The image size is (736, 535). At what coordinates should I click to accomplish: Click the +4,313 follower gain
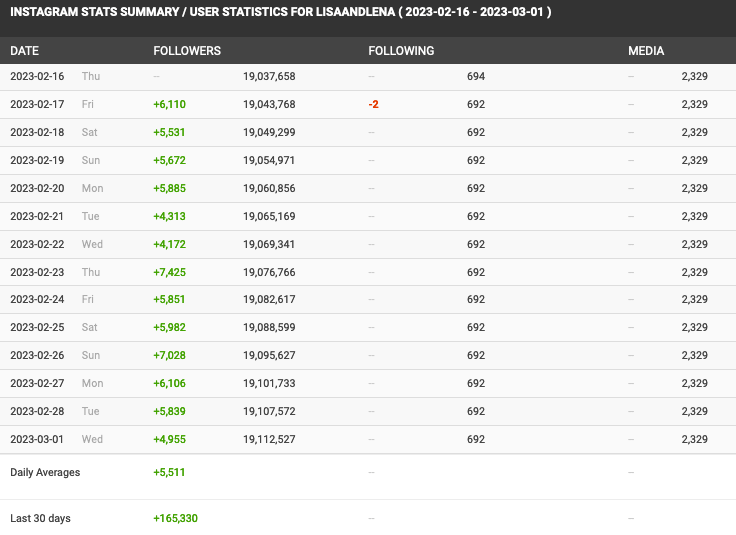tap(169, 216)
